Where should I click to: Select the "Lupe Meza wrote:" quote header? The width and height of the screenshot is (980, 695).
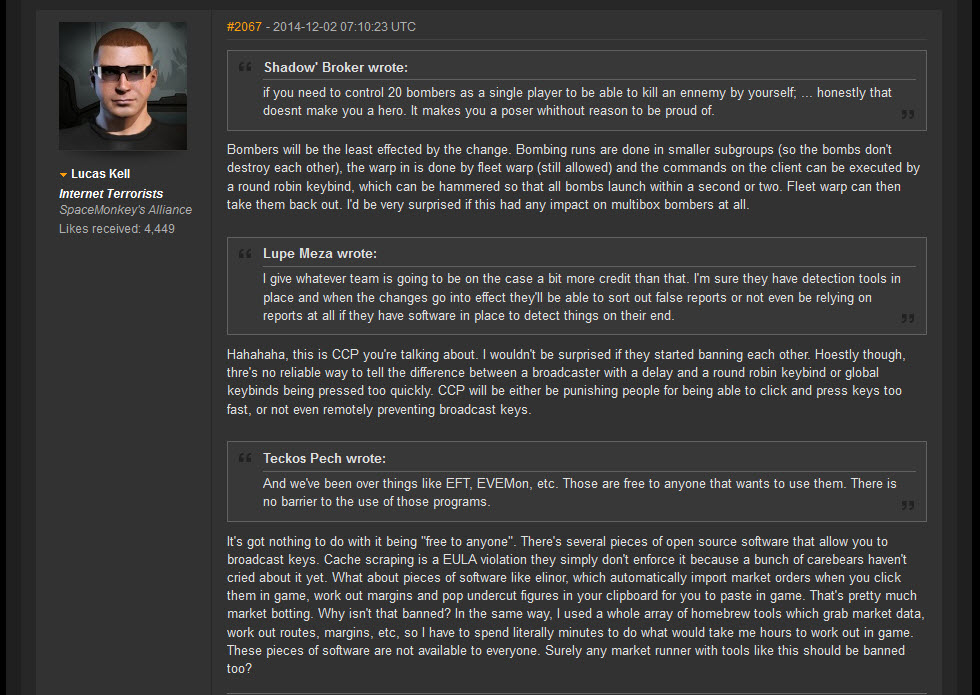(320, 253)
